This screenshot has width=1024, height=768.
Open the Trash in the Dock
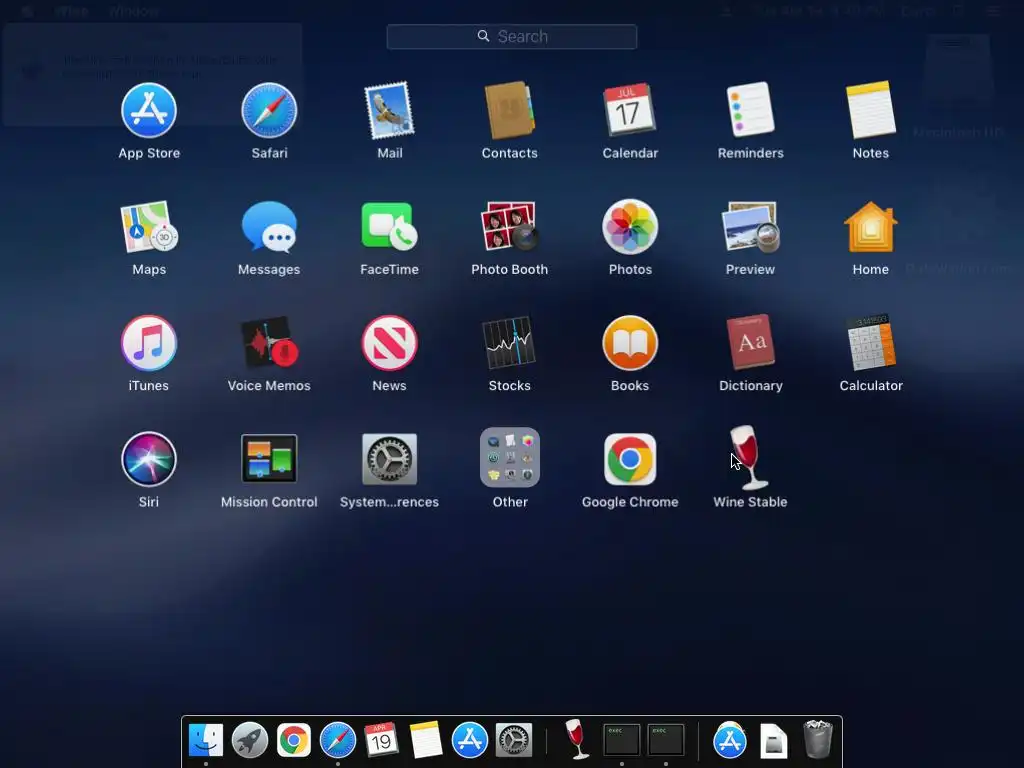818,739
